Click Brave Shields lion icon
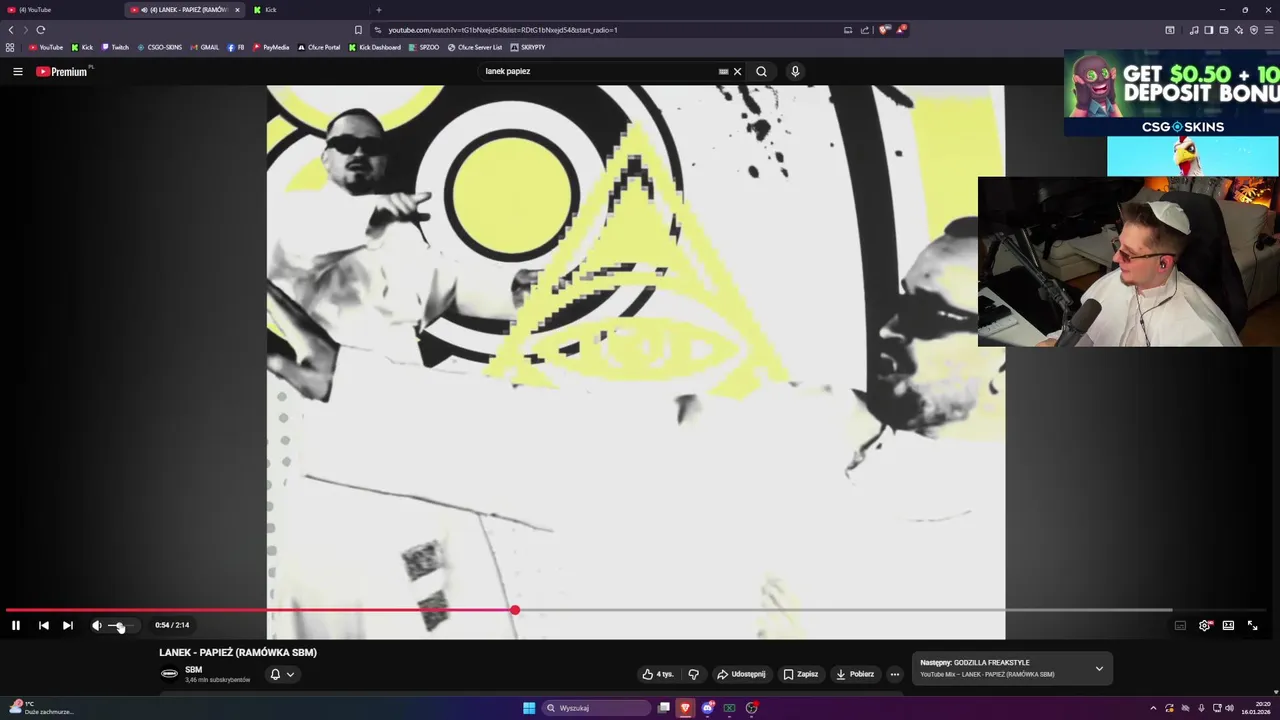 [883, 30]
